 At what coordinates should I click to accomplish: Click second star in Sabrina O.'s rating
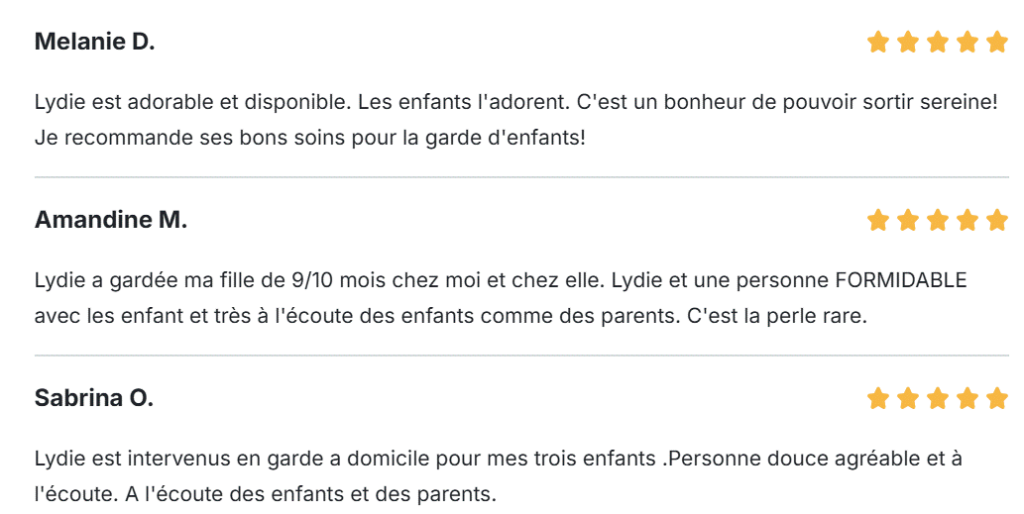(x=908, y=398)
